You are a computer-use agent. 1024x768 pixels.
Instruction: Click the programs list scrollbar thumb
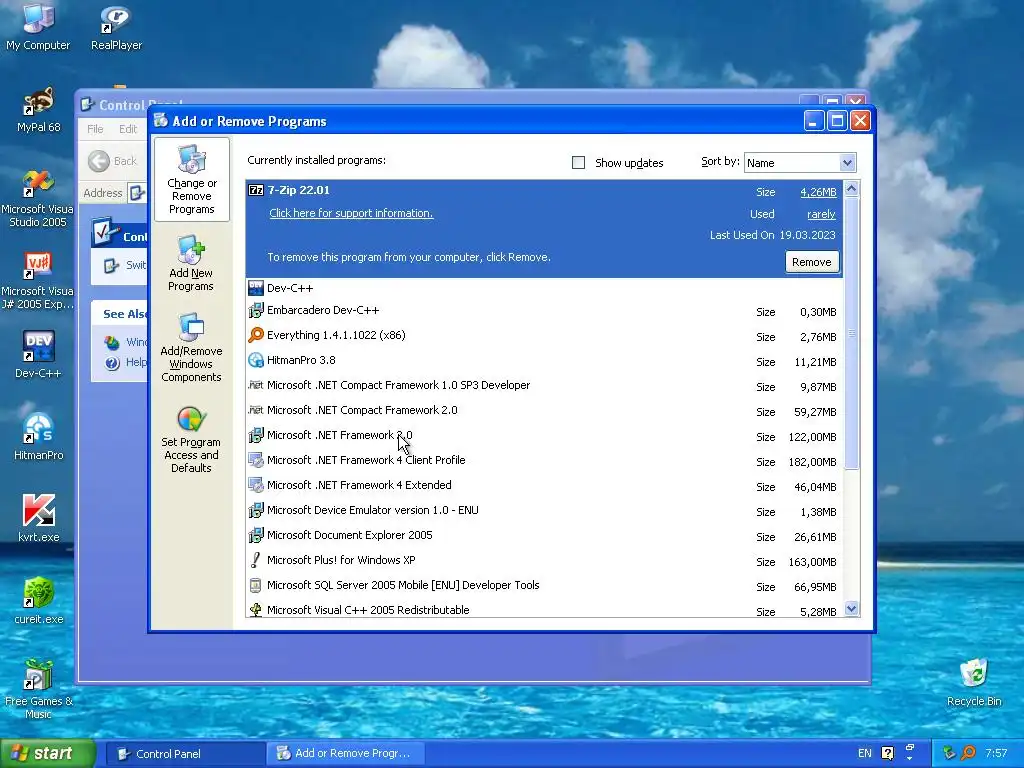pyautogui.click(x=851, y=333)
